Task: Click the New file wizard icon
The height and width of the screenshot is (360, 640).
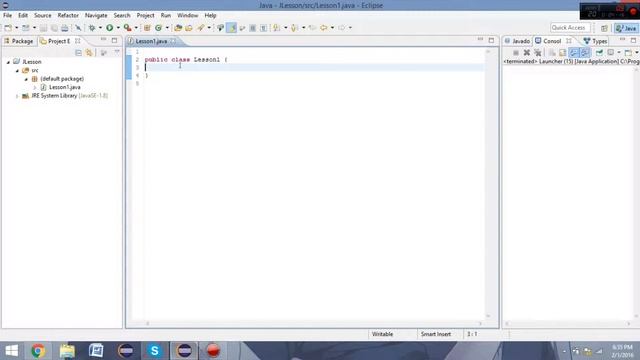Action: (x=8, y=28)
